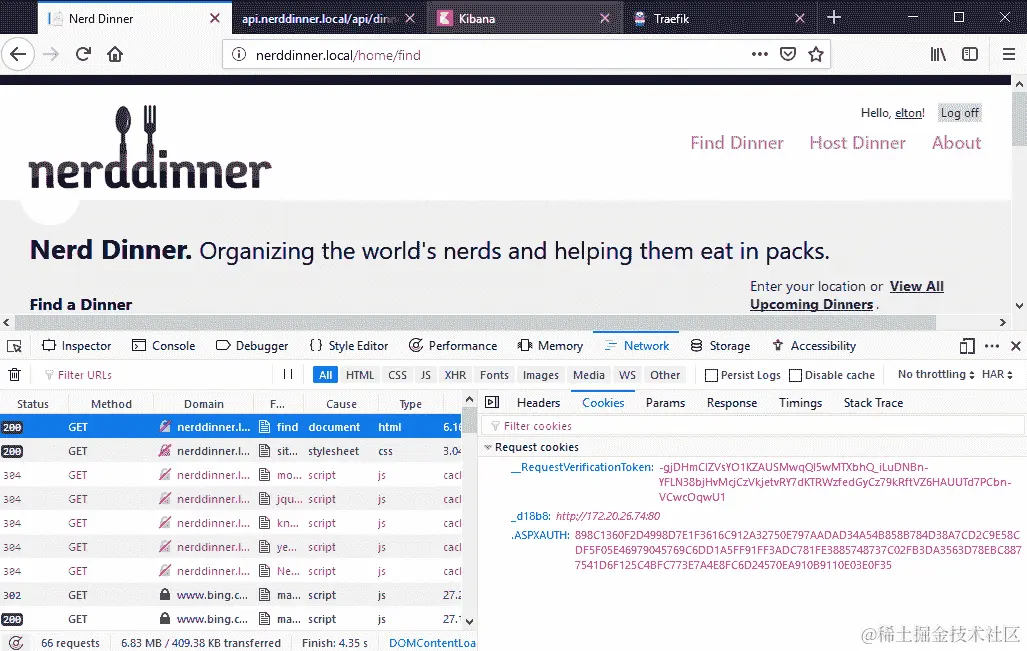
Task: Click the About navigation link
Action: tap(956, 143)
